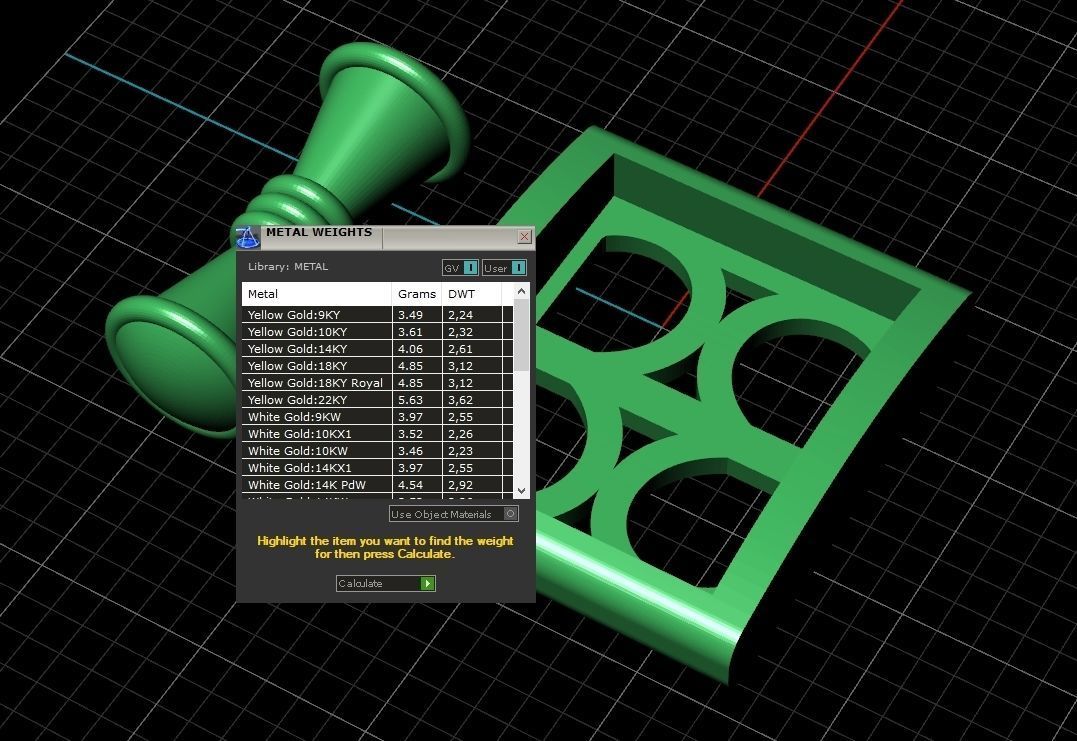Select the Yellow Gold:18KY Royal row

pyautogui.click(x=377, y=383)
